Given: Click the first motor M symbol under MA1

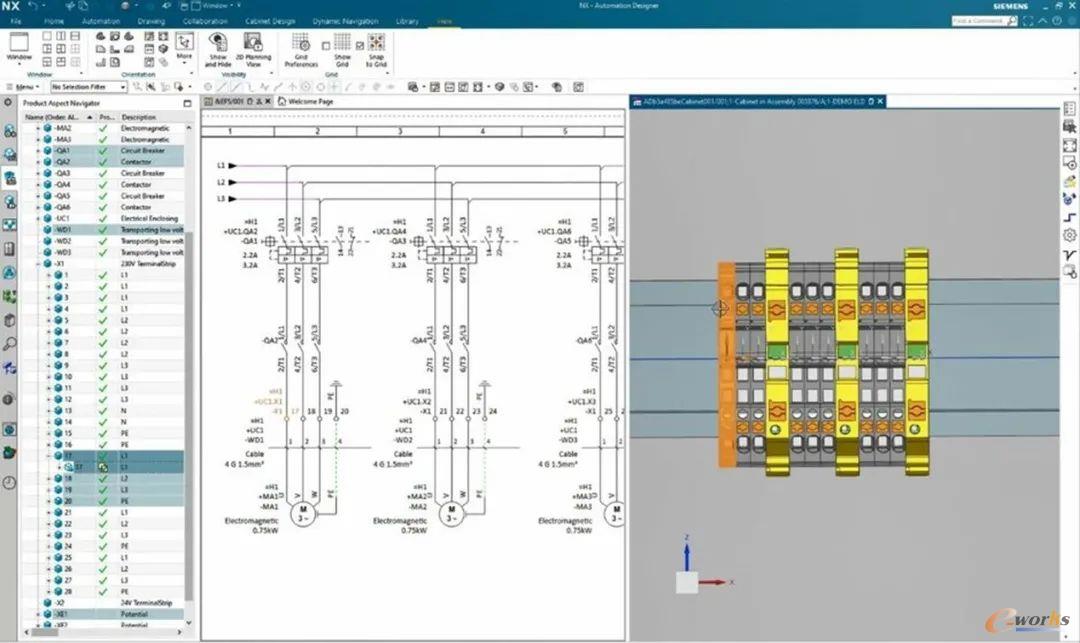Looking at the screenshot, I should [x=302, y=514].
